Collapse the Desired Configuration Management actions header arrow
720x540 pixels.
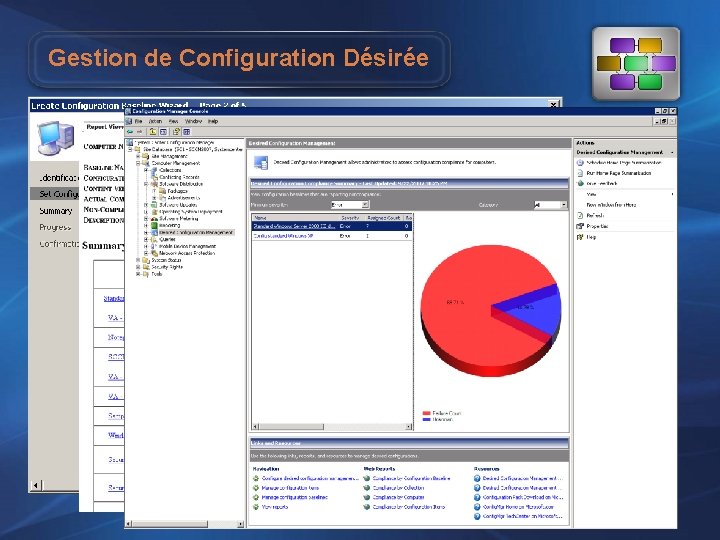pos(672,152)
